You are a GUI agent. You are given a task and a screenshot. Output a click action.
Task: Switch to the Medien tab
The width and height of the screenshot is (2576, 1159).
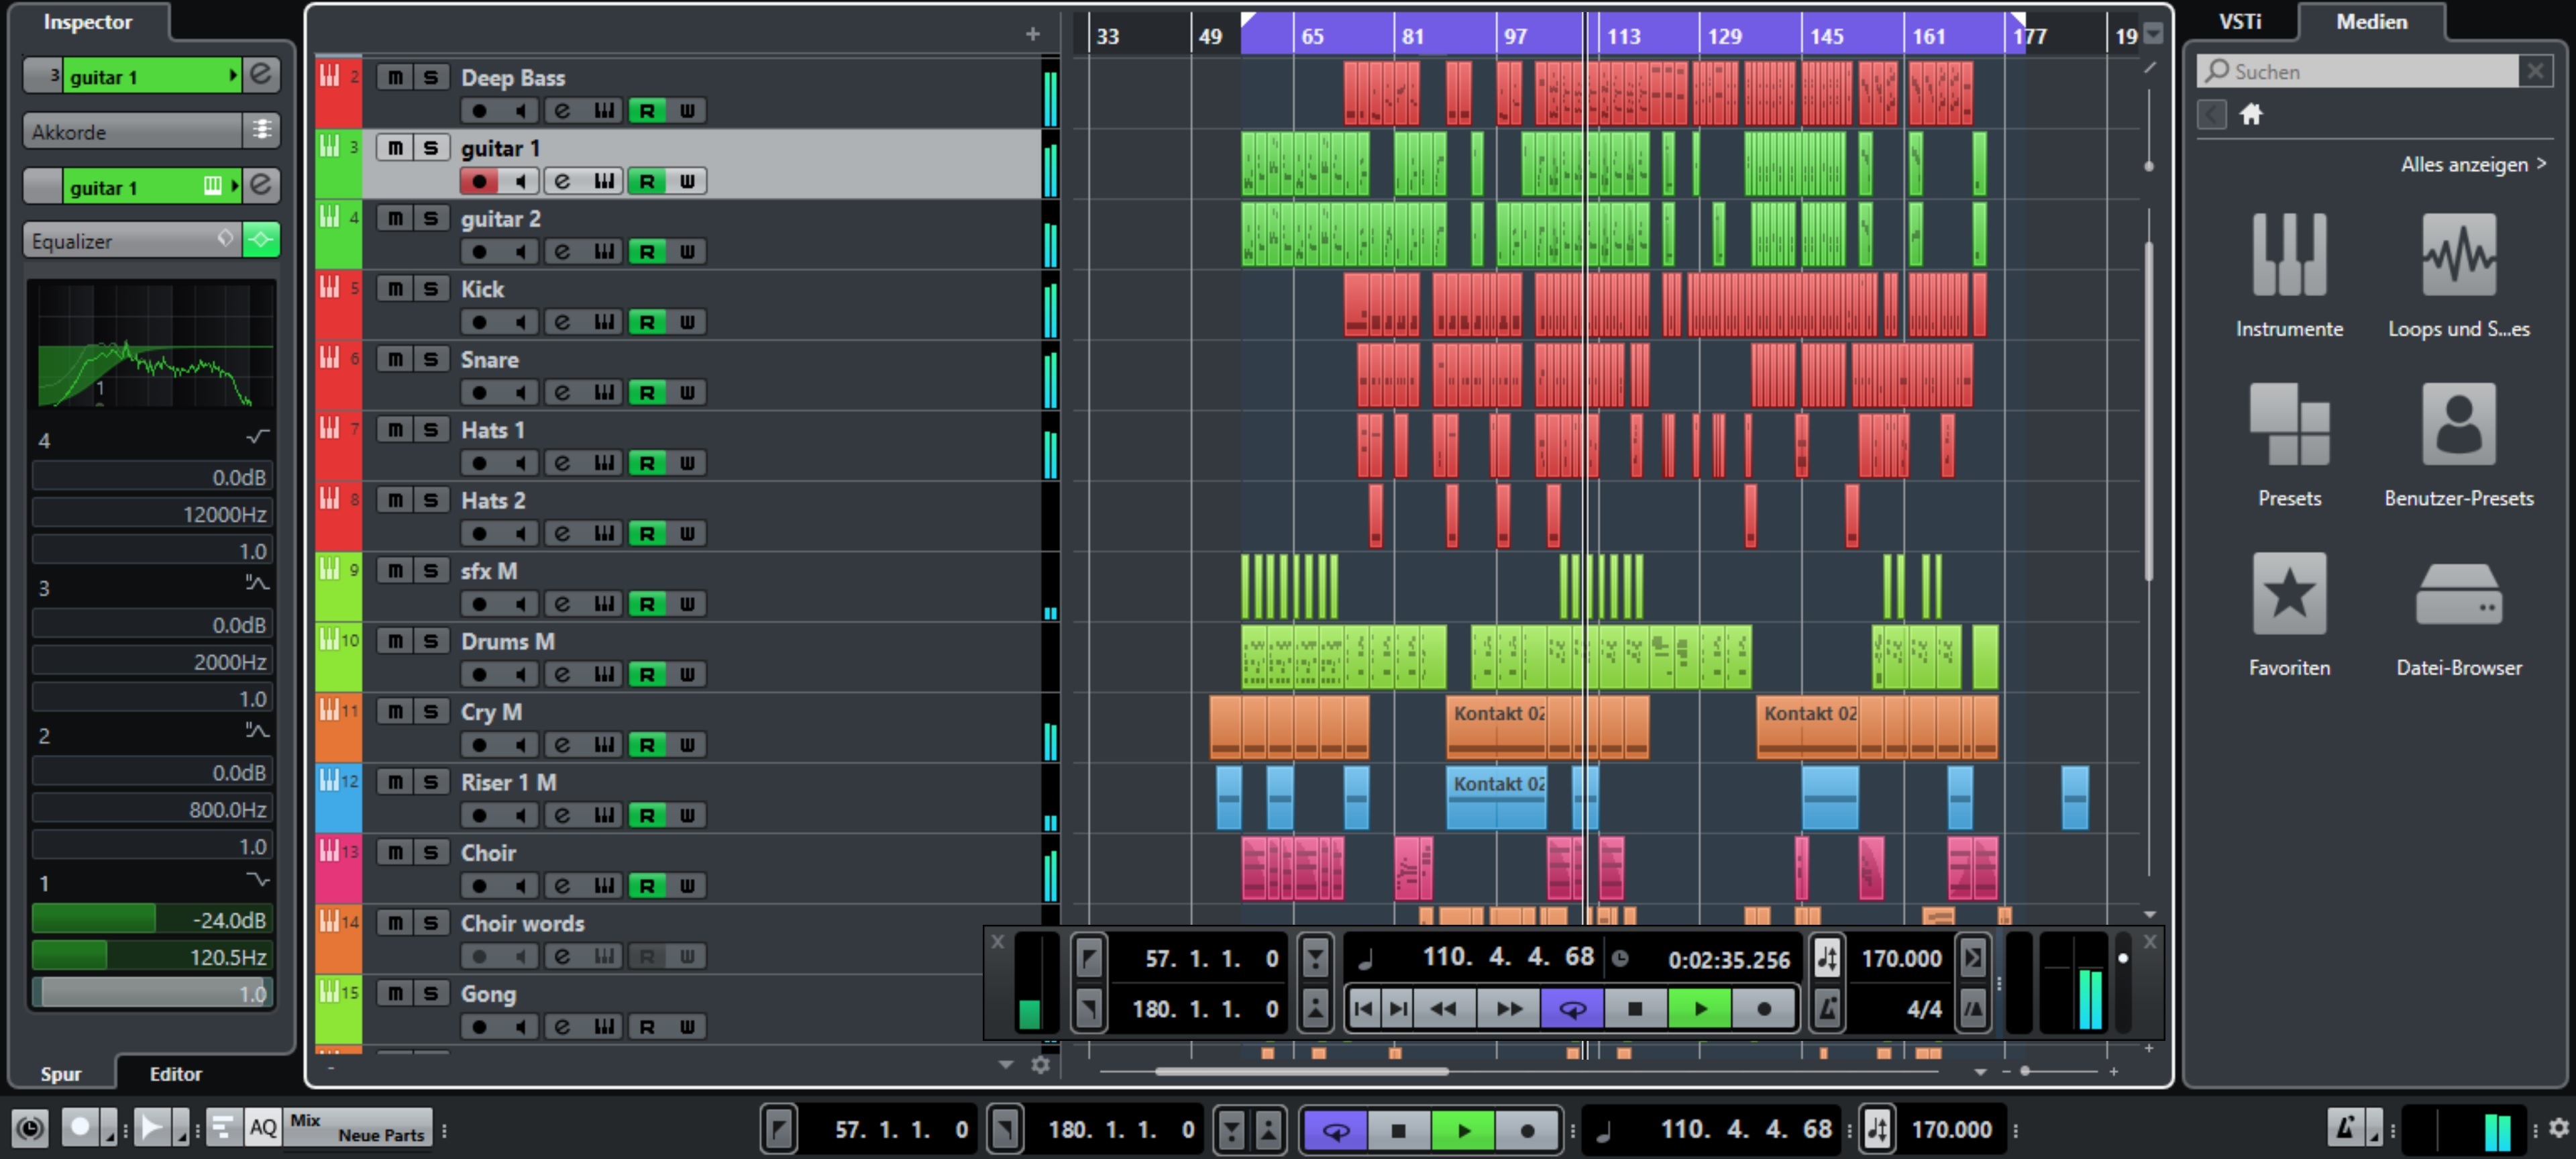(x=2371, y=22)
